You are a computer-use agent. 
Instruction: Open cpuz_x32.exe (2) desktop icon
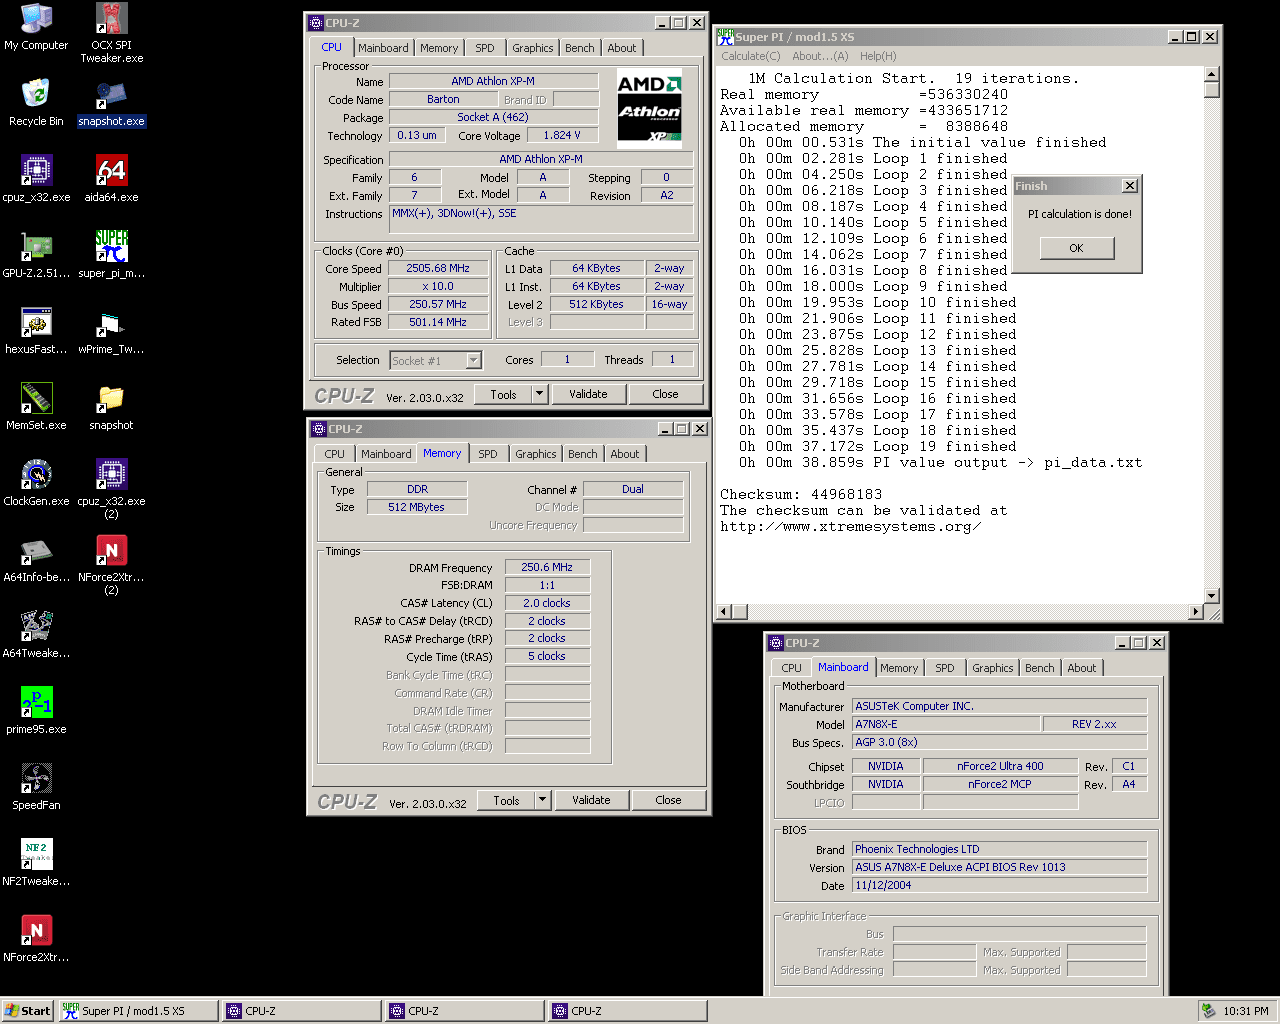[x=111, y=489]
